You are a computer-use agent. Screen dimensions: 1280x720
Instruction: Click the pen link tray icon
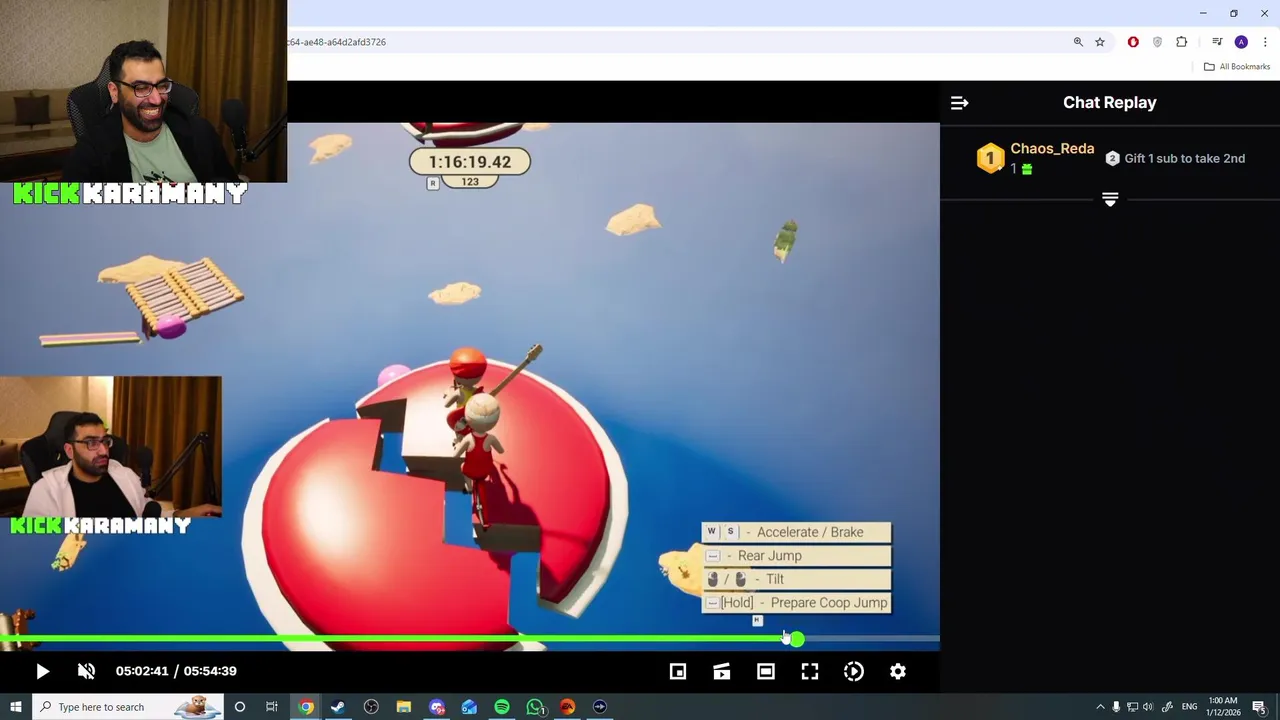tap(1166, 707)
